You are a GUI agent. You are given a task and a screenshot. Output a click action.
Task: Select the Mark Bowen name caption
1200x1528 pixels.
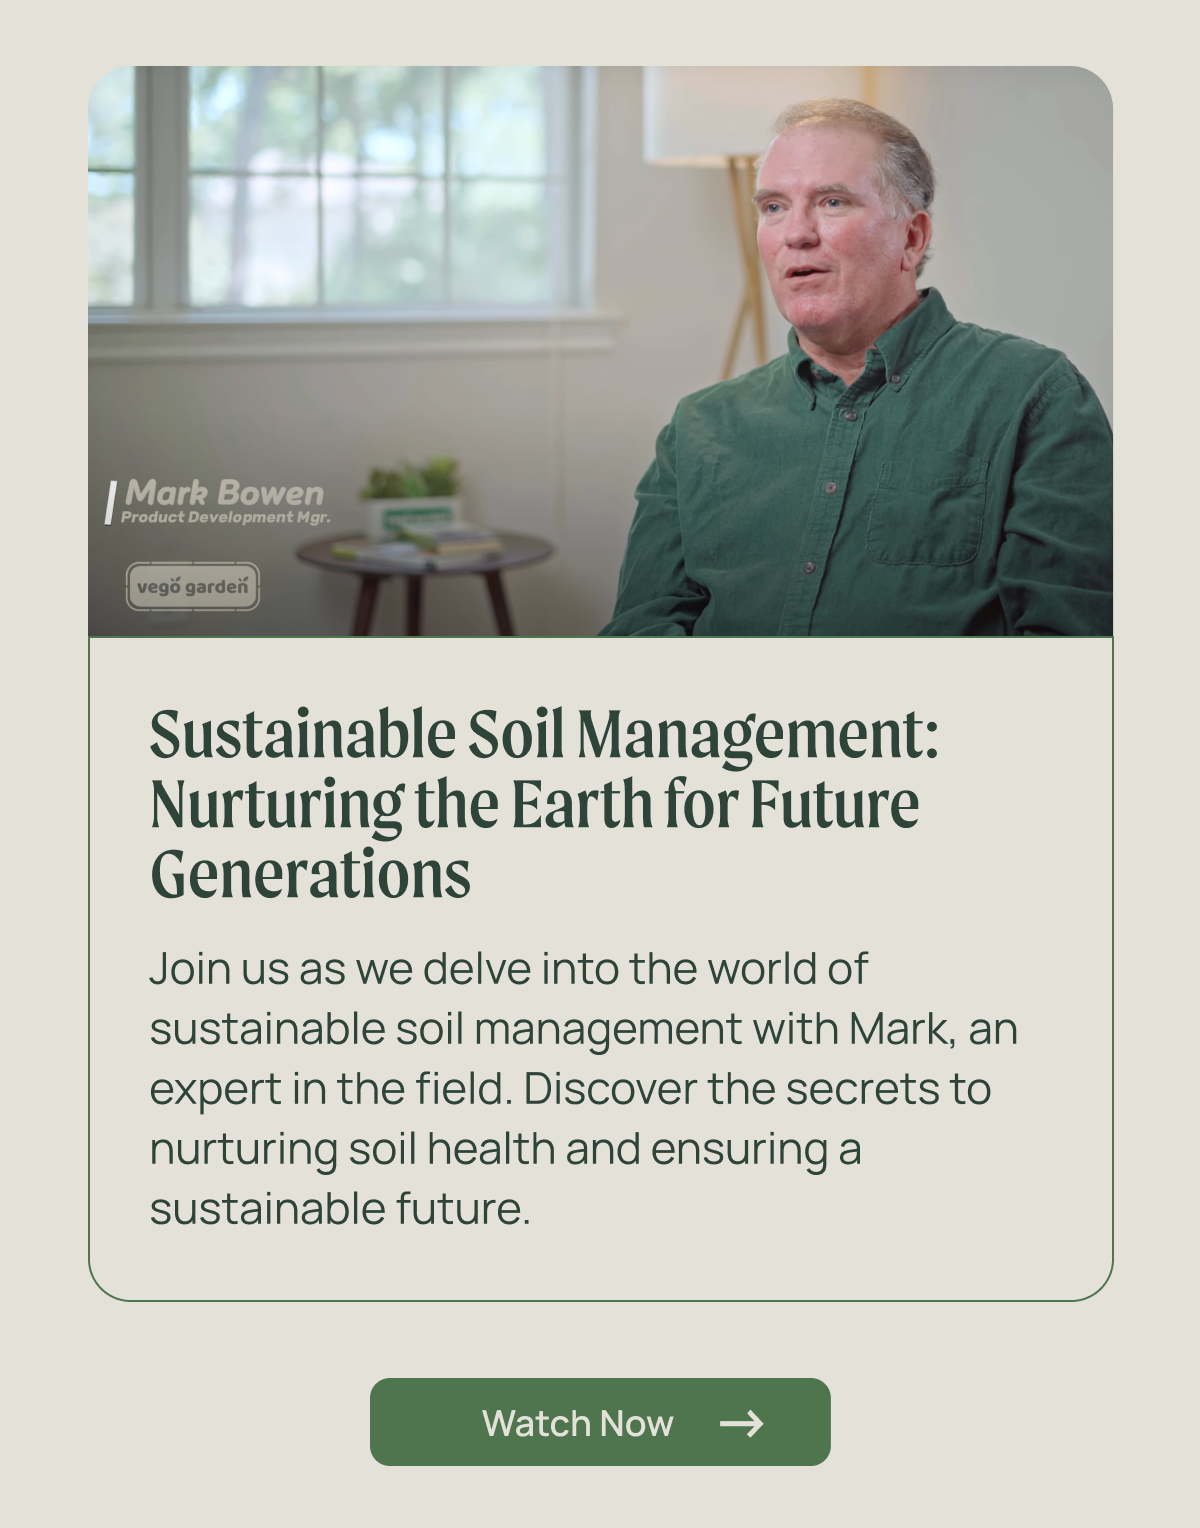point(224,492)
